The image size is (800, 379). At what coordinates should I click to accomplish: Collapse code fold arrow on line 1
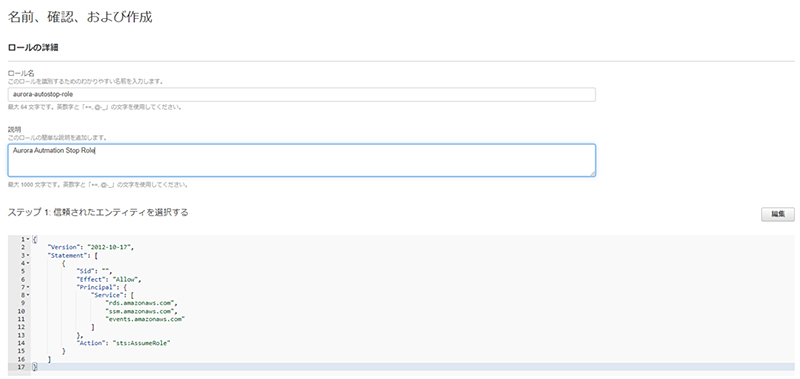pyautogui.click(x=28, y=239)
